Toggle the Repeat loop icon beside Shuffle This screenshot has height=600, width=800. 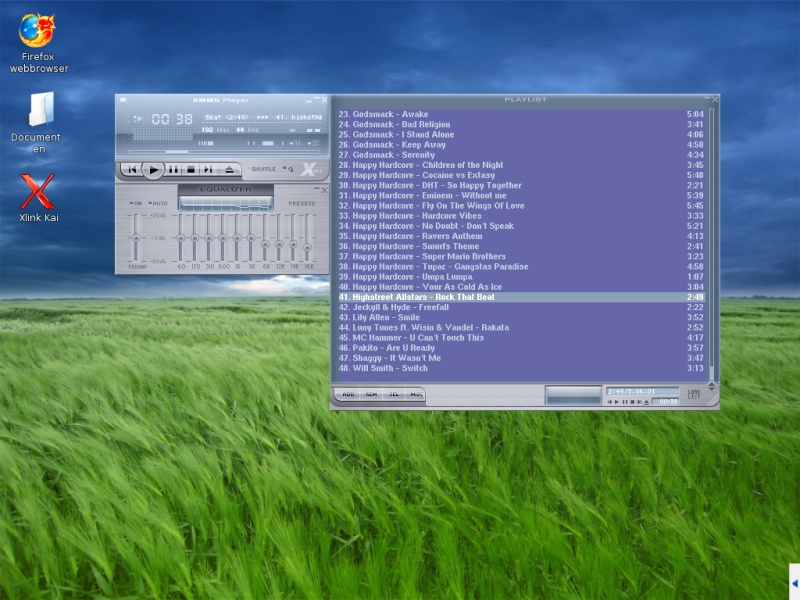288,169
